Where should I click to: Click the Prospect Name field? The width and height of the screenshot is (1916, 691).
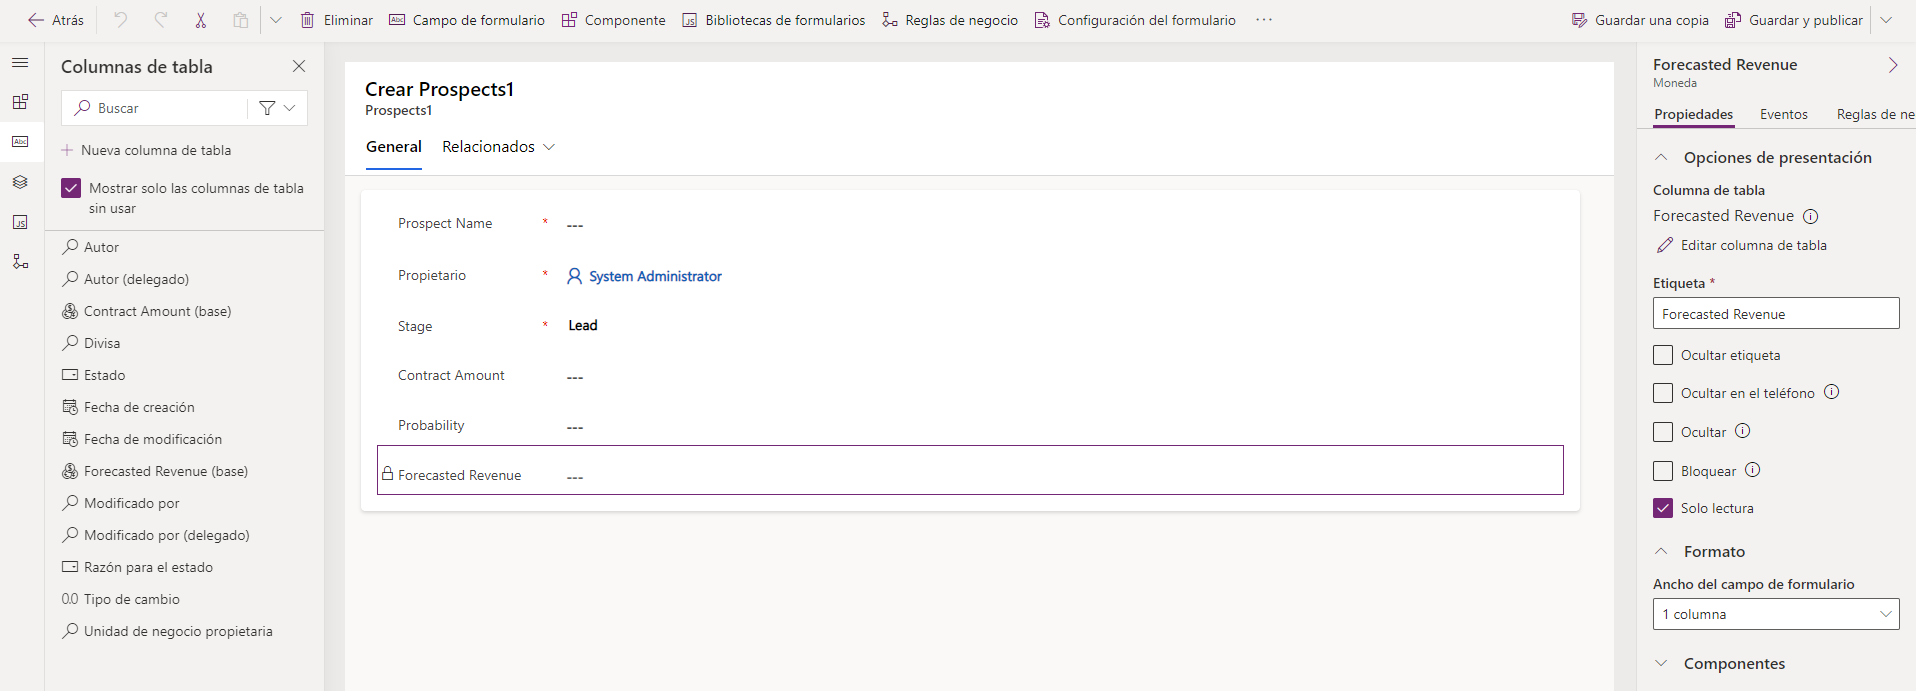tap(970, 224)
